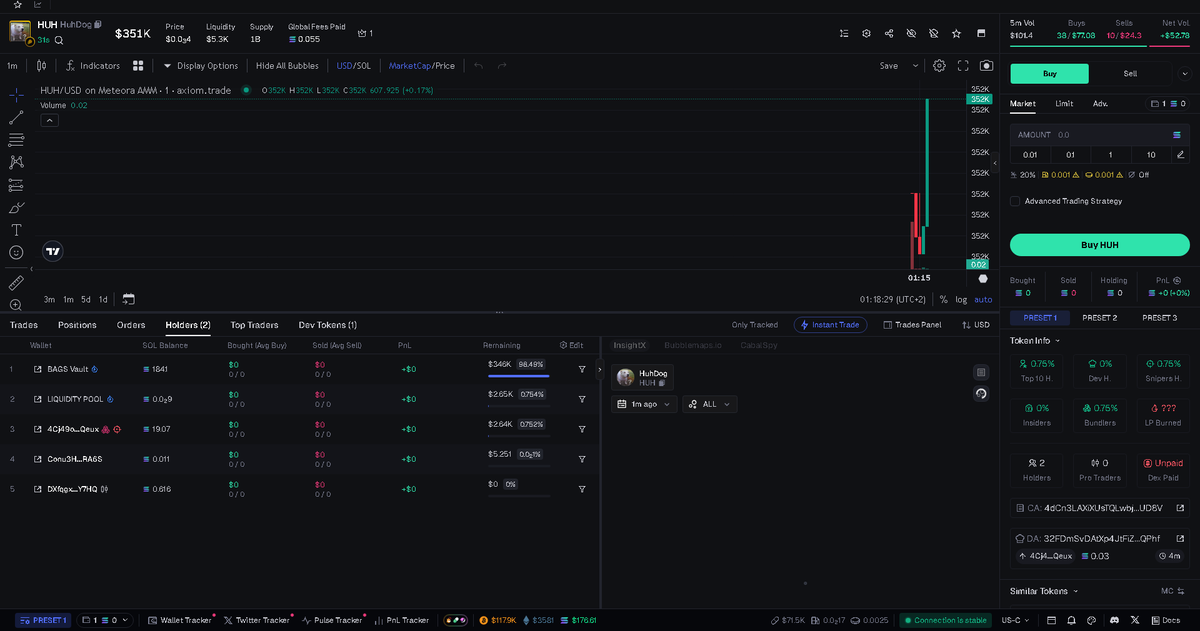
Task: Open the emoji icons tool
Action: tap(16, 253)
